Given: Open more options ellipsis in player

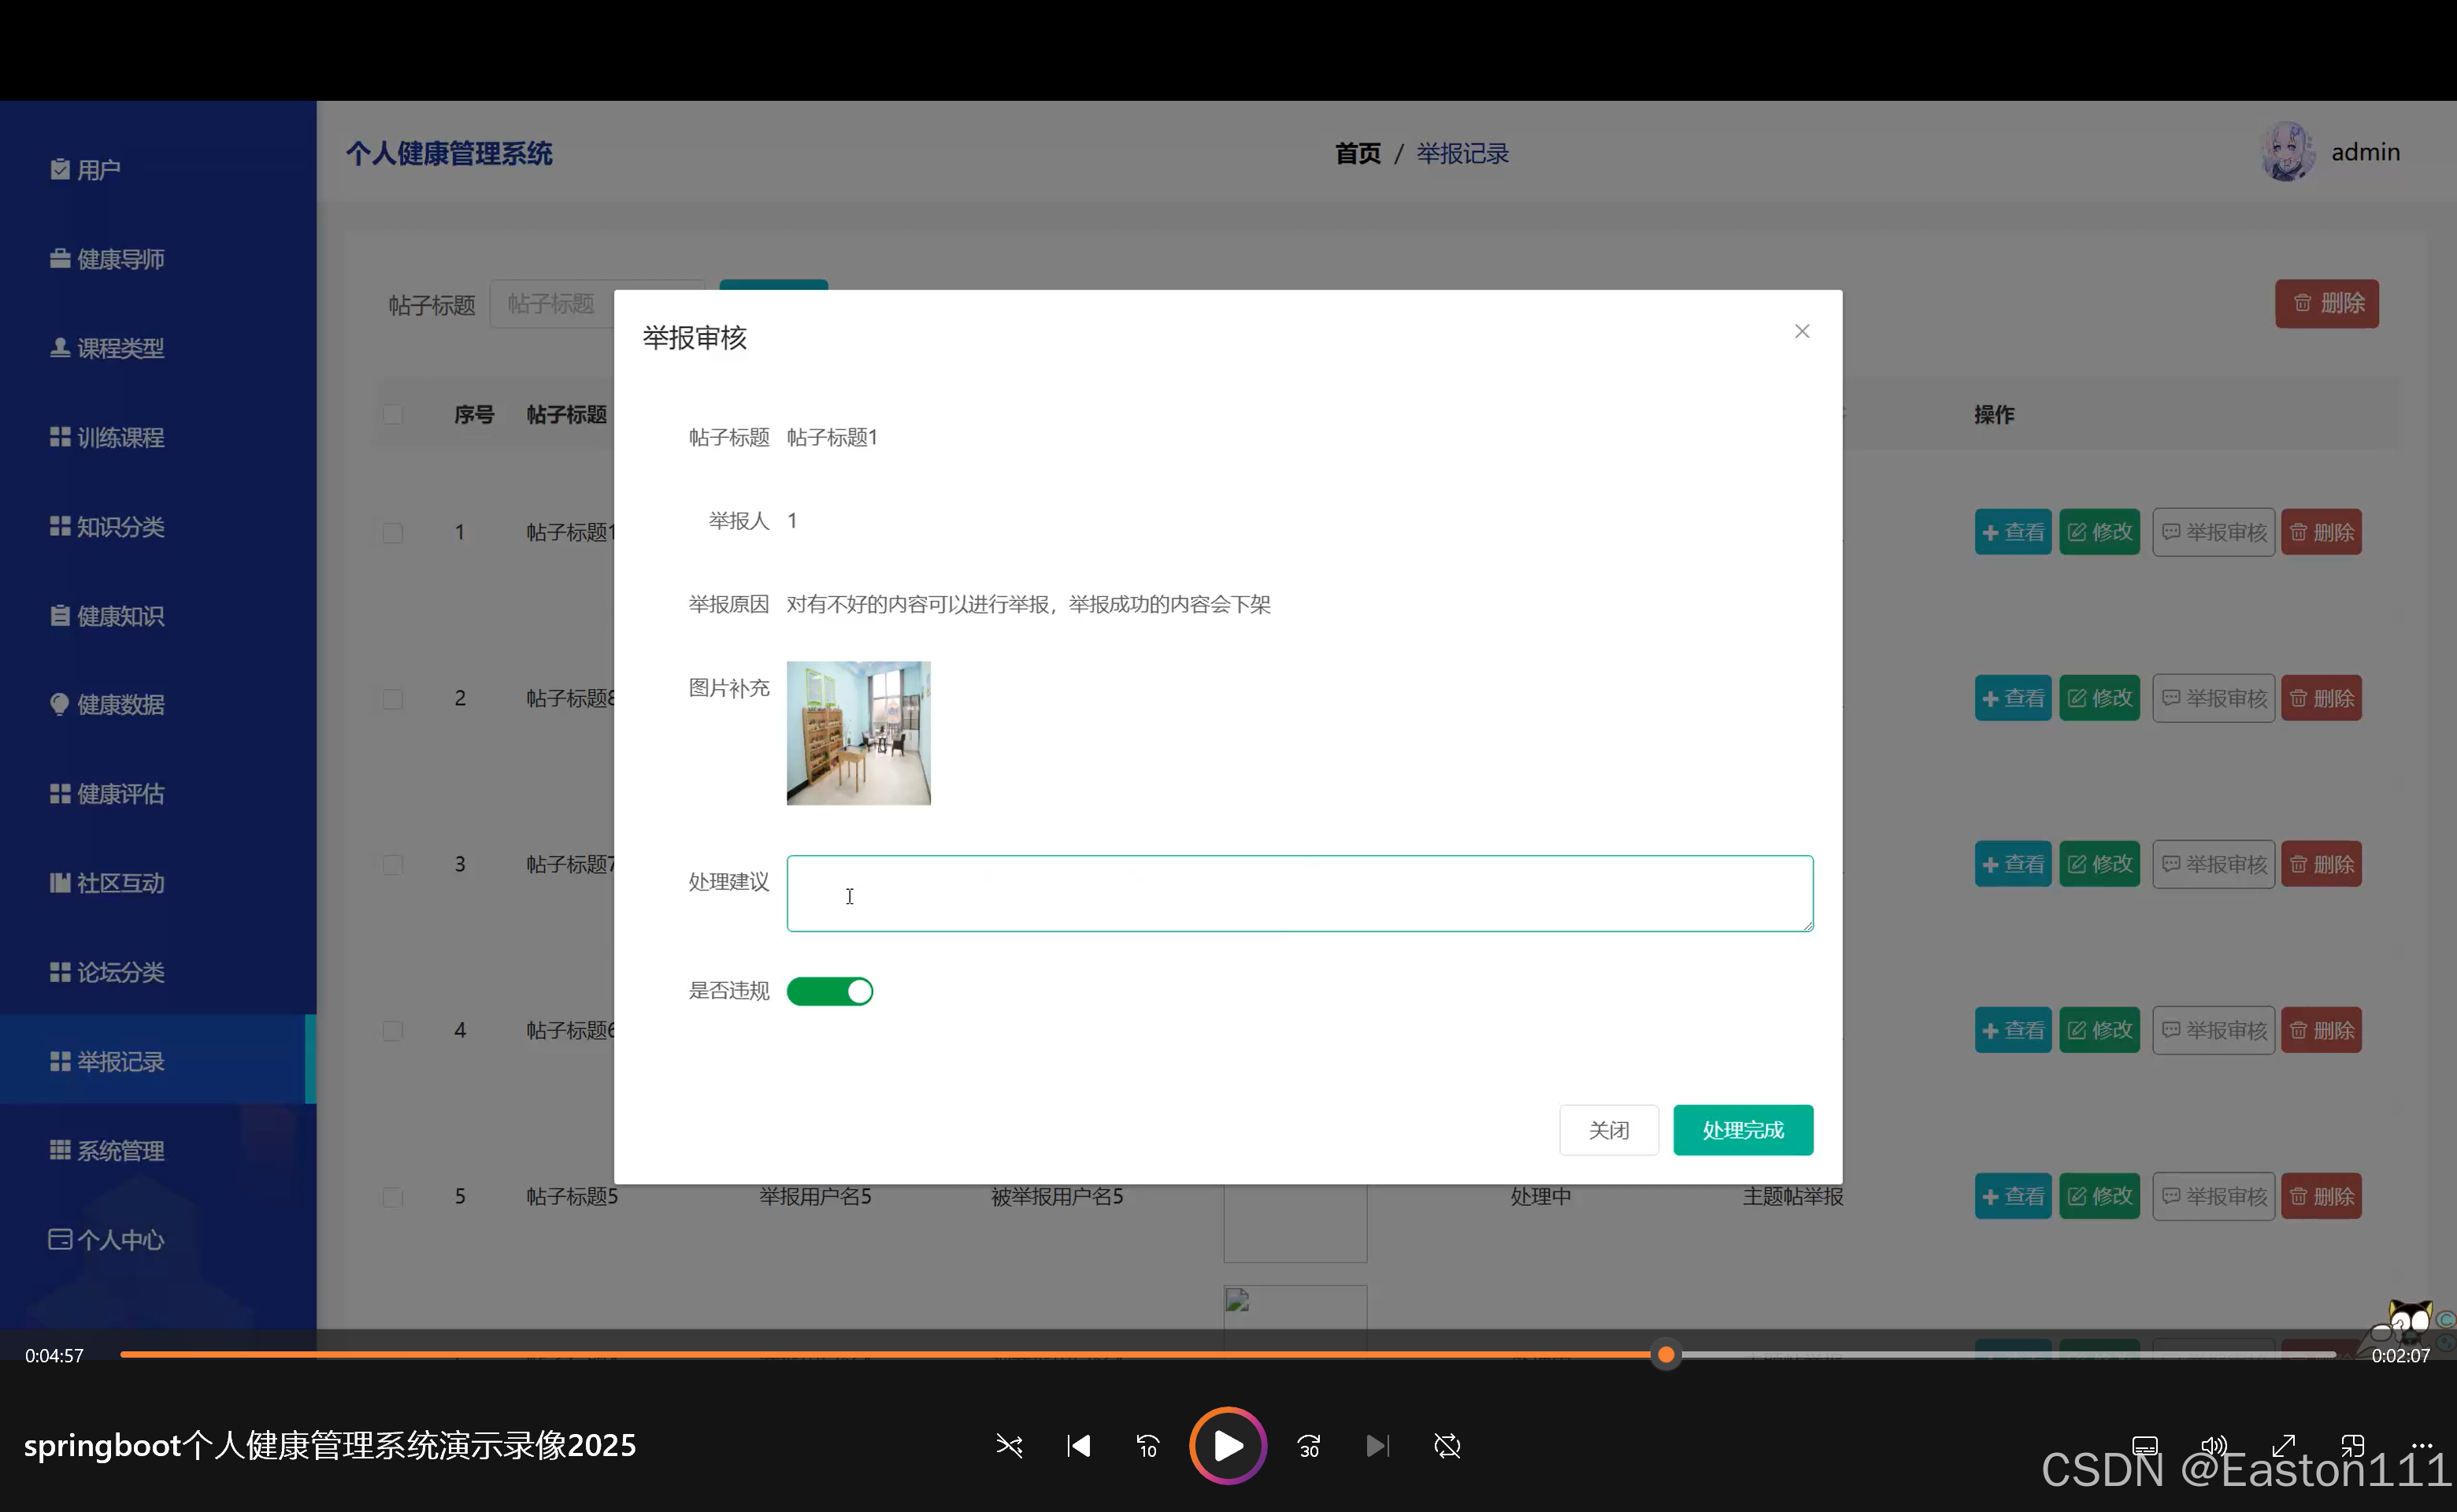Looking at the screenshot, I should tap(2421, 1445).
